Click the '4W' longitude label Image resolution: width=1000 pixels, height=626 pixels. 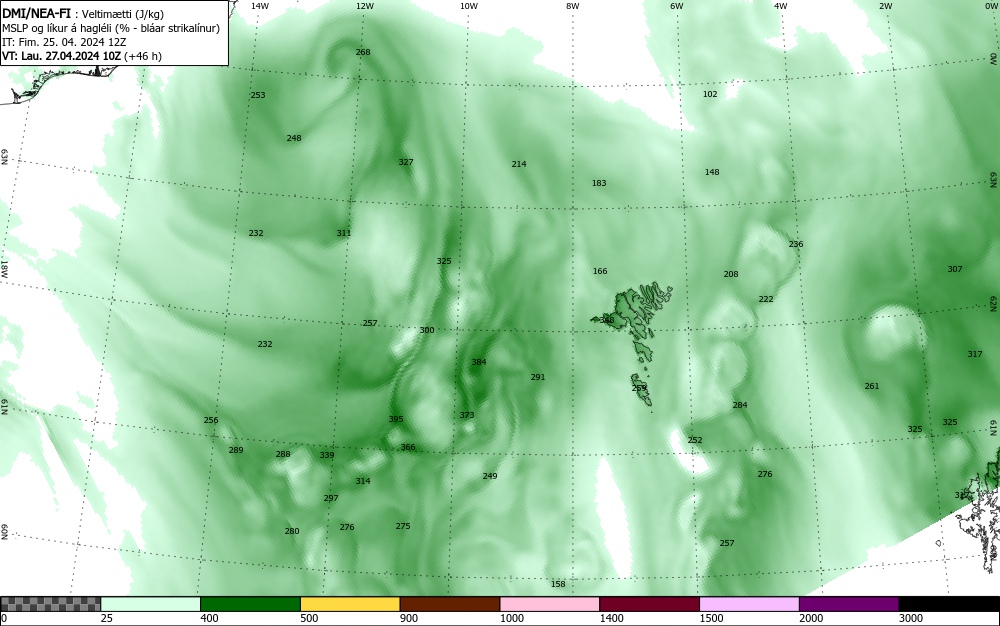tap(781, 6)
